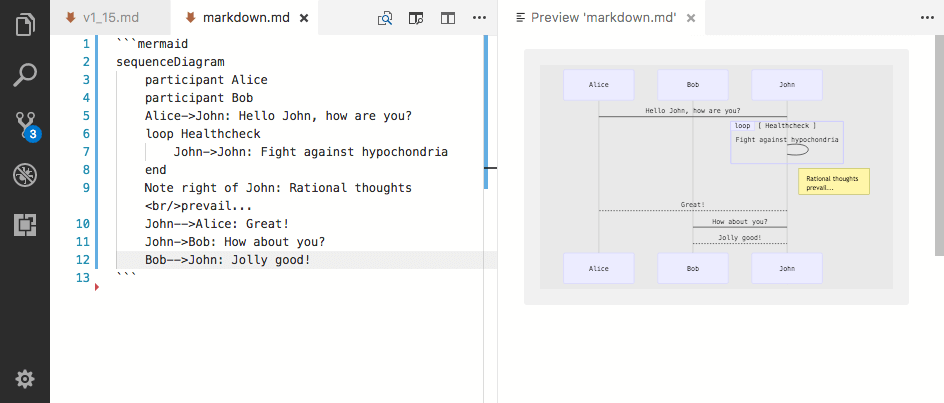Click line number 1 in the gutter
Image resolution: width=944 pixels, height=403 pixels.
[85, 43]
